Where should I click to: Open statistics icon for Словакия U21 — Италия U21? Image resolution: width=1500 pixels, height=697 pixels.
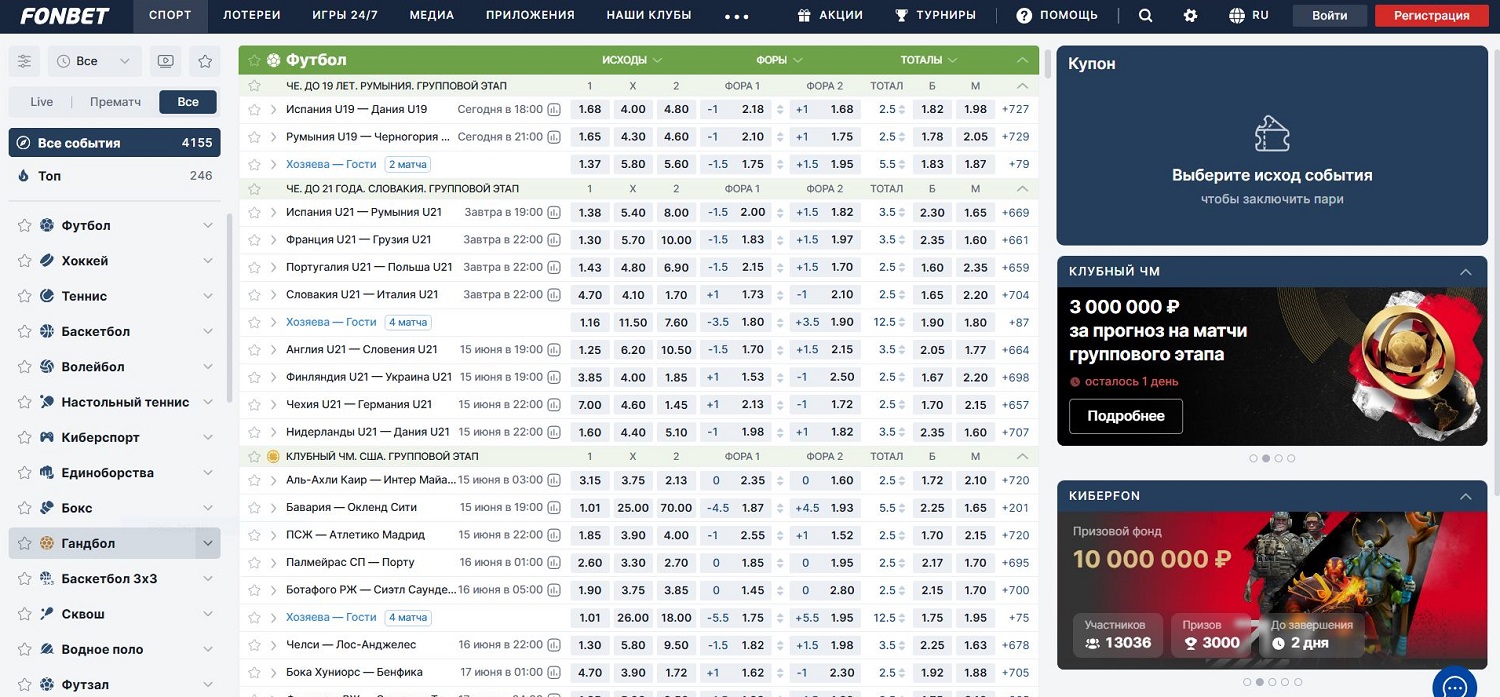pyautogui.click(x=554, y=295)
